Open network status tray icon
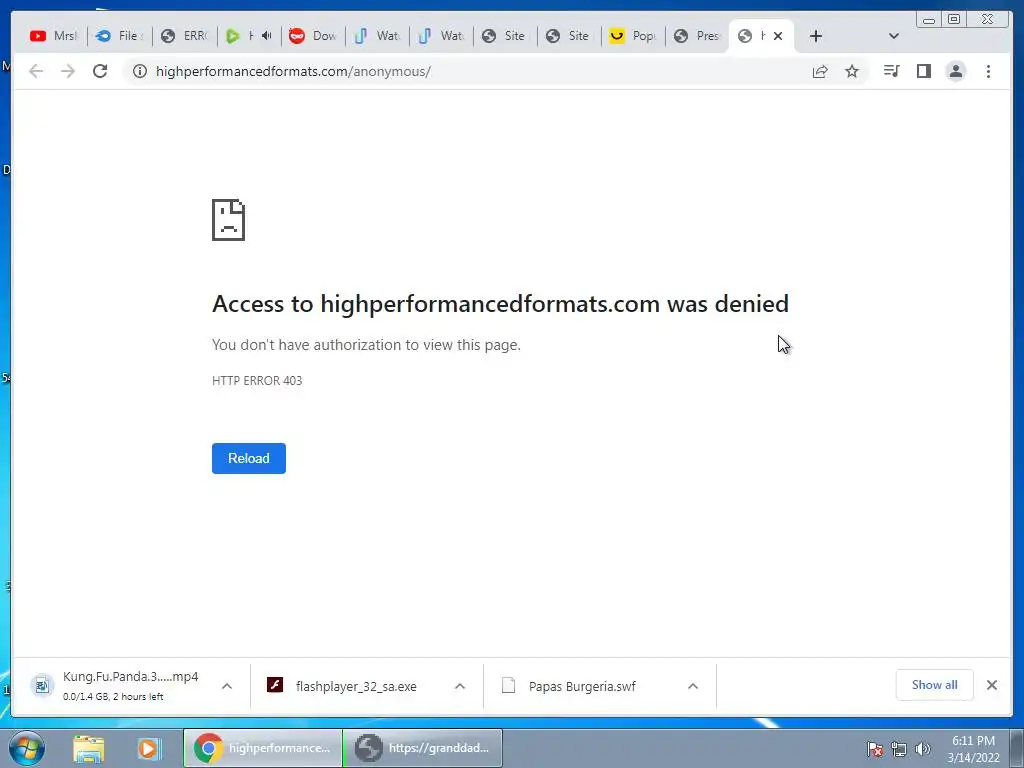This screenshot has height=768, width=1024. click(x=899, y=749)
